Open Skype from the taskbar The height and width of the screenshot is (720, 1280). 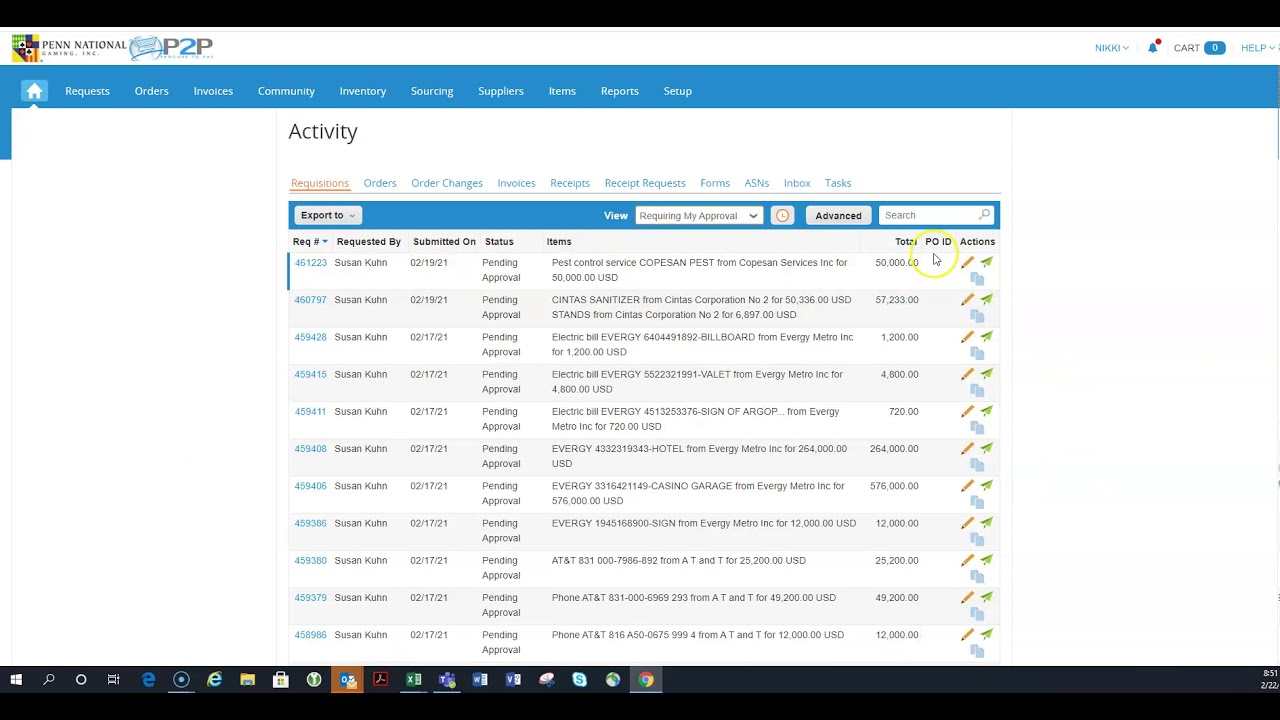(x=580, y=680)
